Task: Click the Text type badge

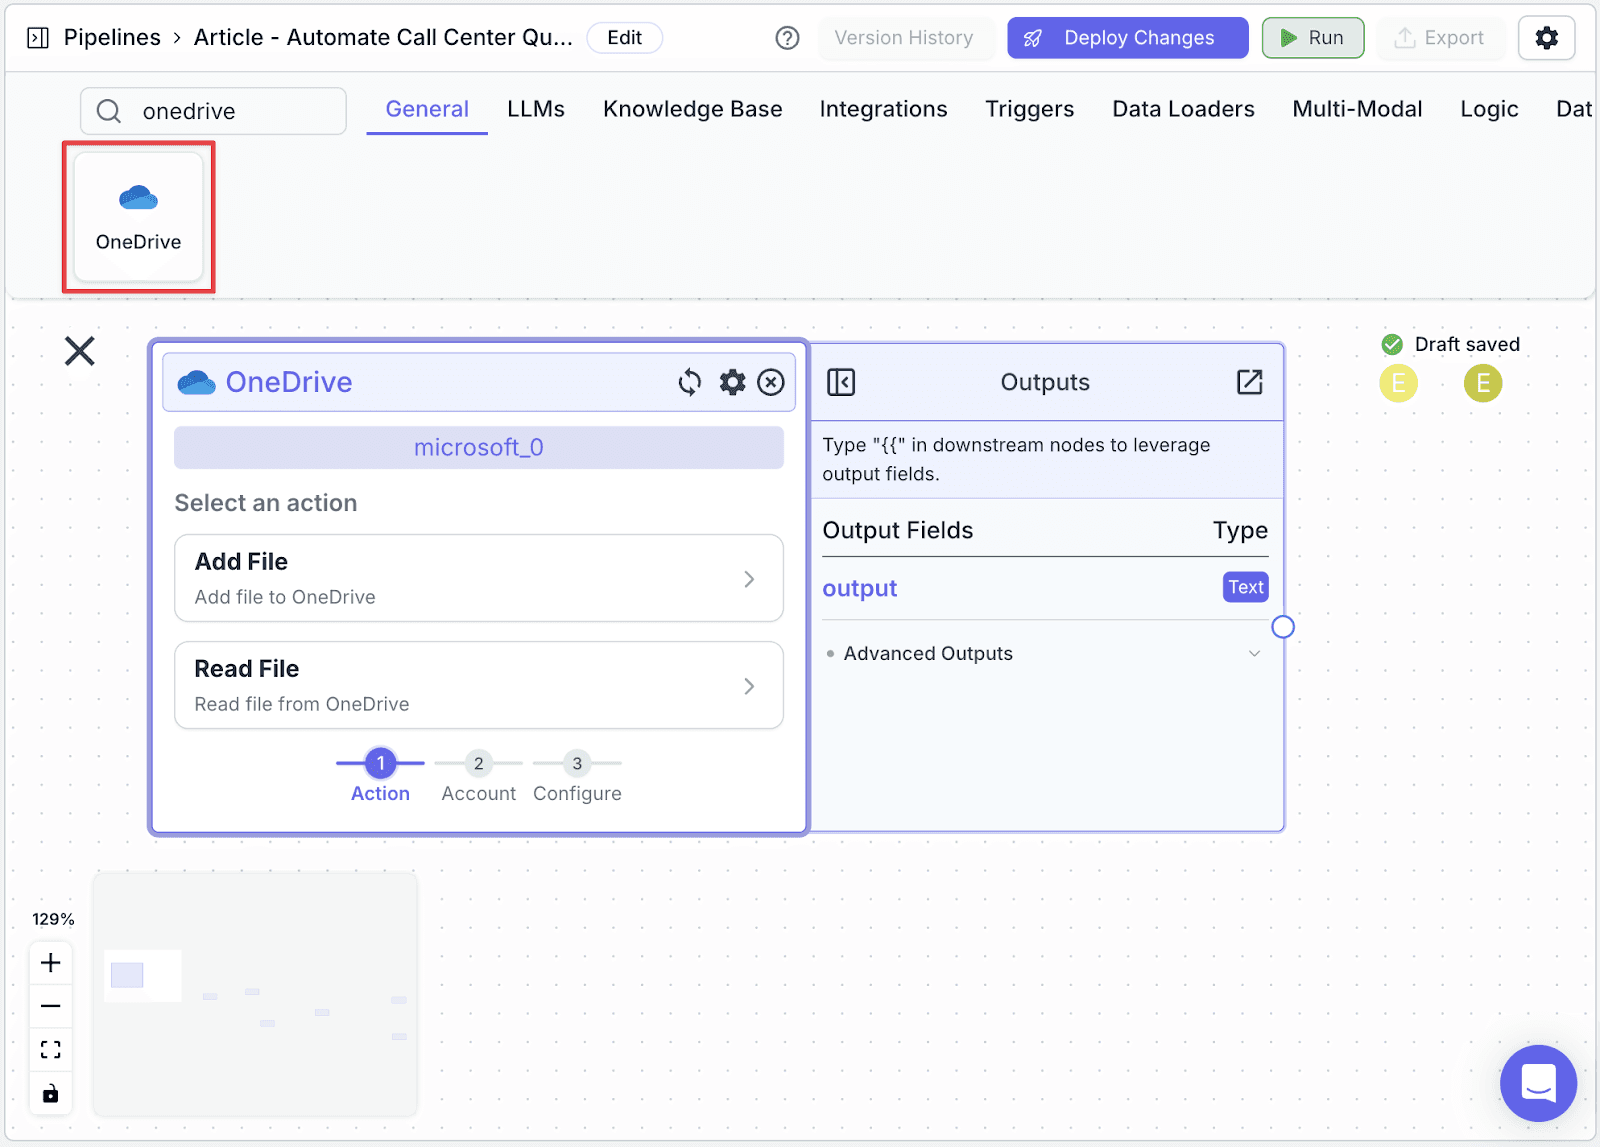Action: [1246, 587]
